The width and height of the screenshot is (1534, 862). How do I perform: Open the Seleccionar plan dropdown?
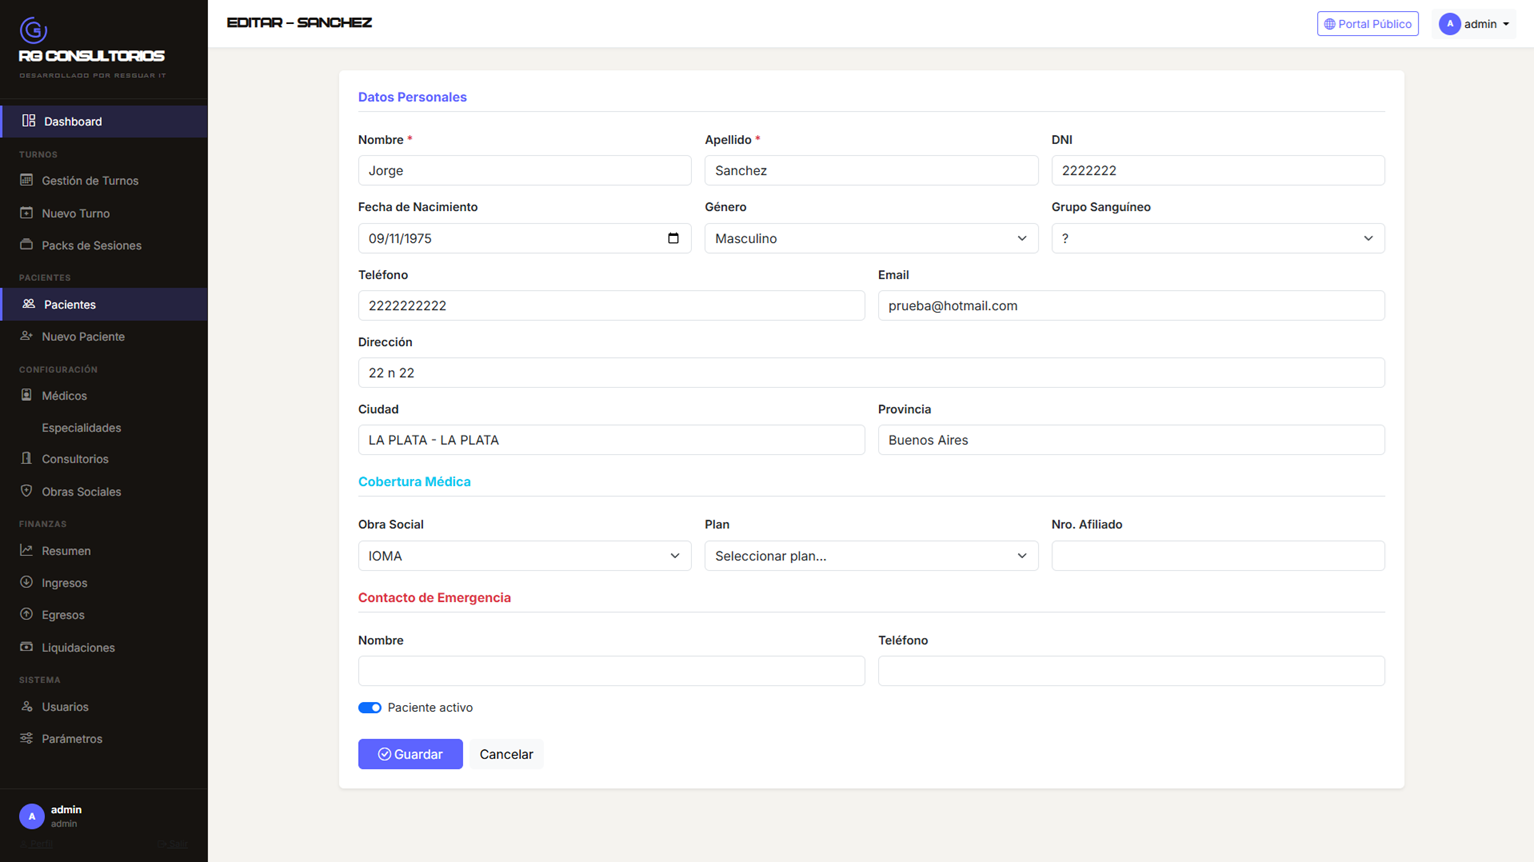coord(871,556)
